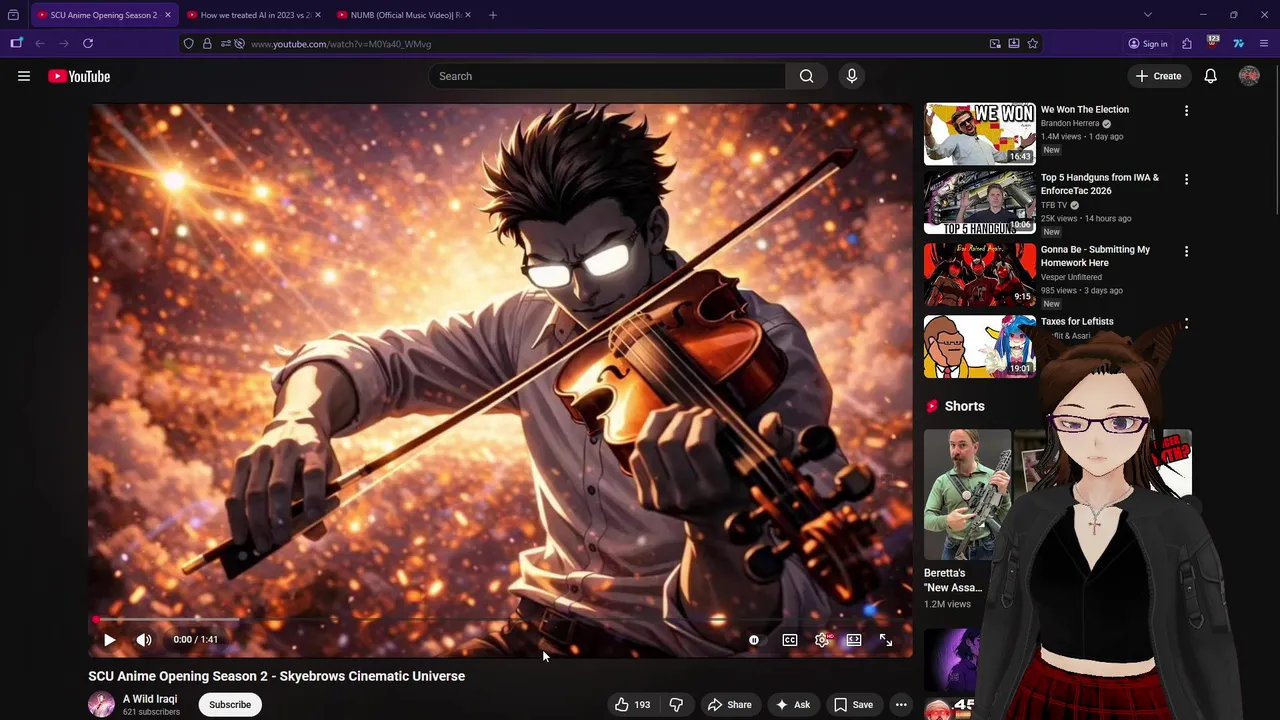The height and width of the screenshot is (720, 1280).
Task: Open browser application hamburger menu
Action: 1264,44
